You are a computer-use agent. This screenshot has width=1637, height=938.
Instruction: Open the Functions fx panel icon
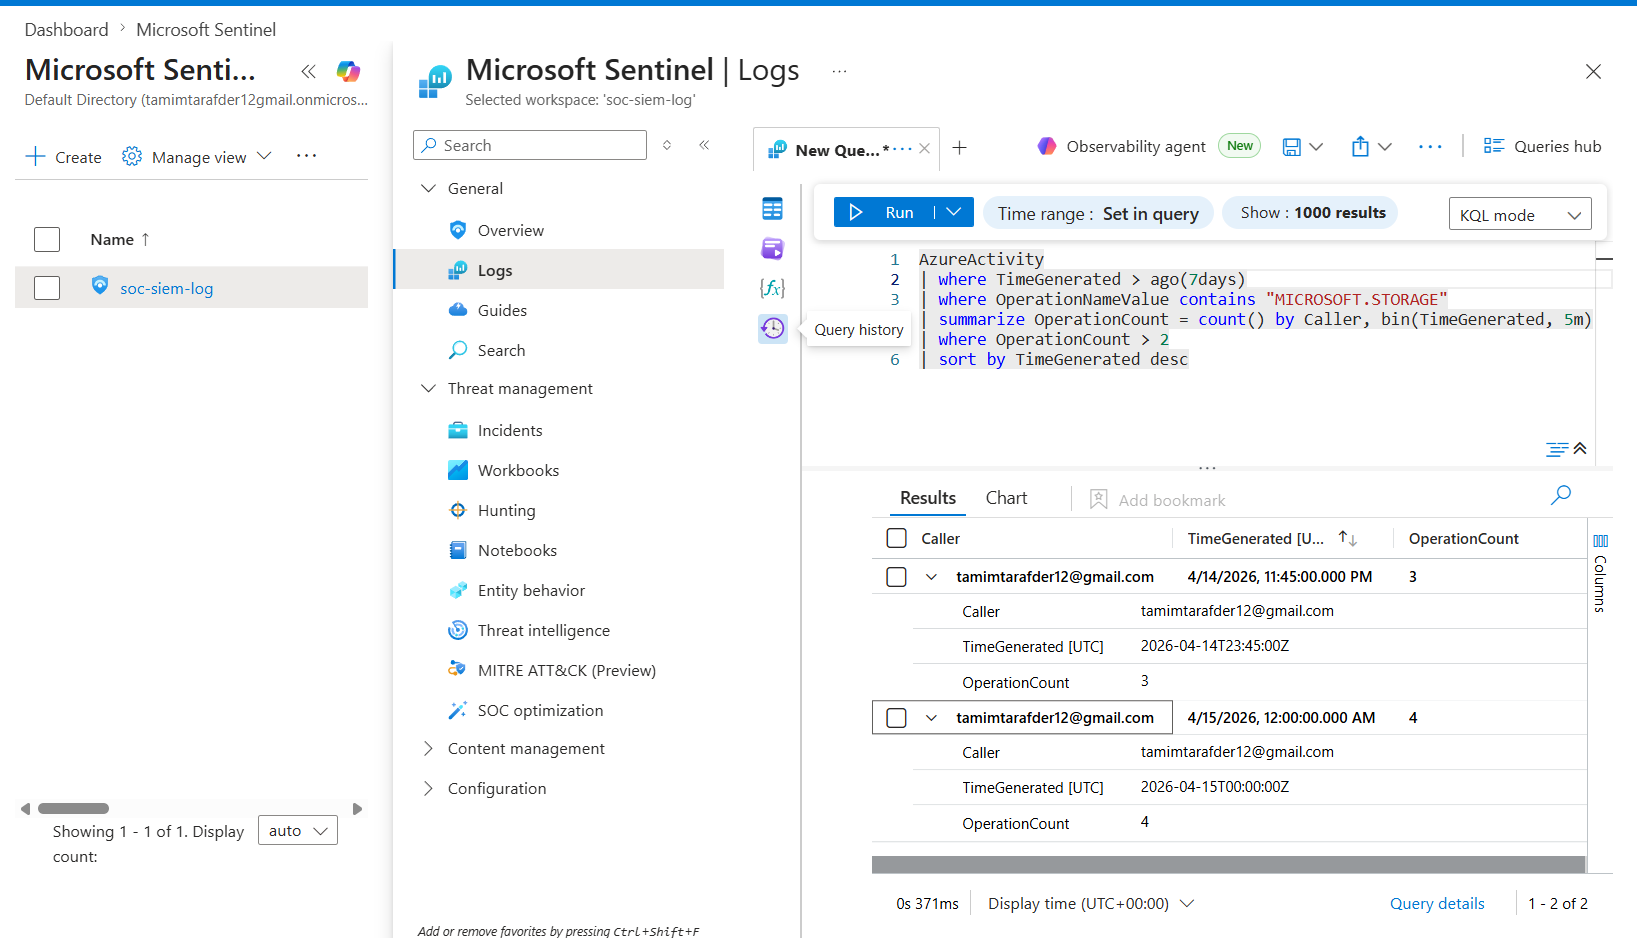pyautogui.click(x=772, y=288)
